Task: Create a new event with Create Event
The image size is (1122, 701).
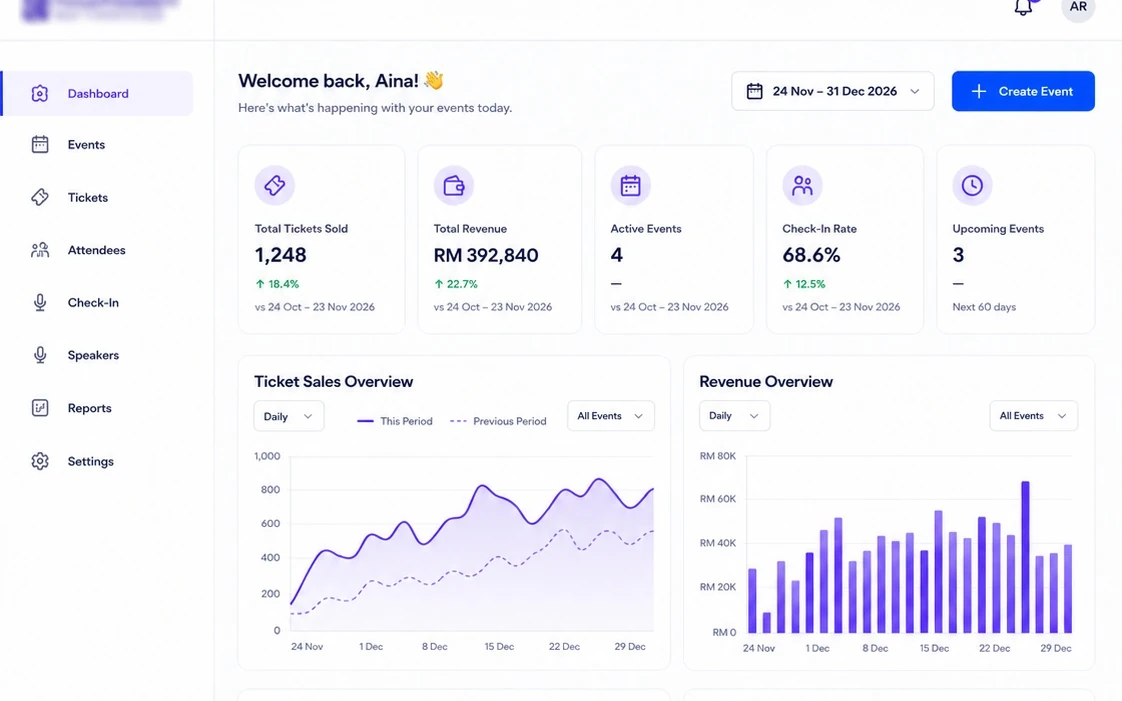Action: [1023, 91]
